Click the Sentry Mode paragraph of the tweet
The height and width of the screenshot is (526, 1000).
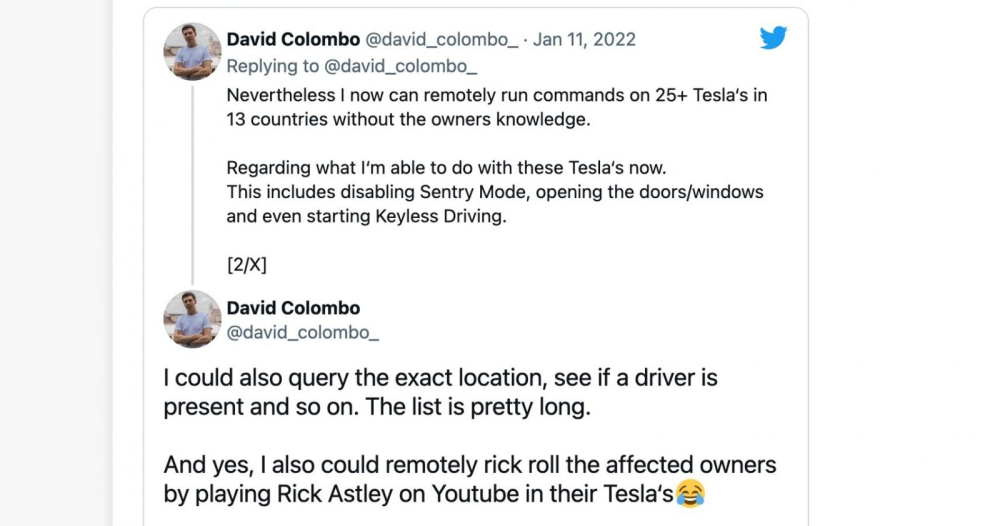click(x=495, y=192)
